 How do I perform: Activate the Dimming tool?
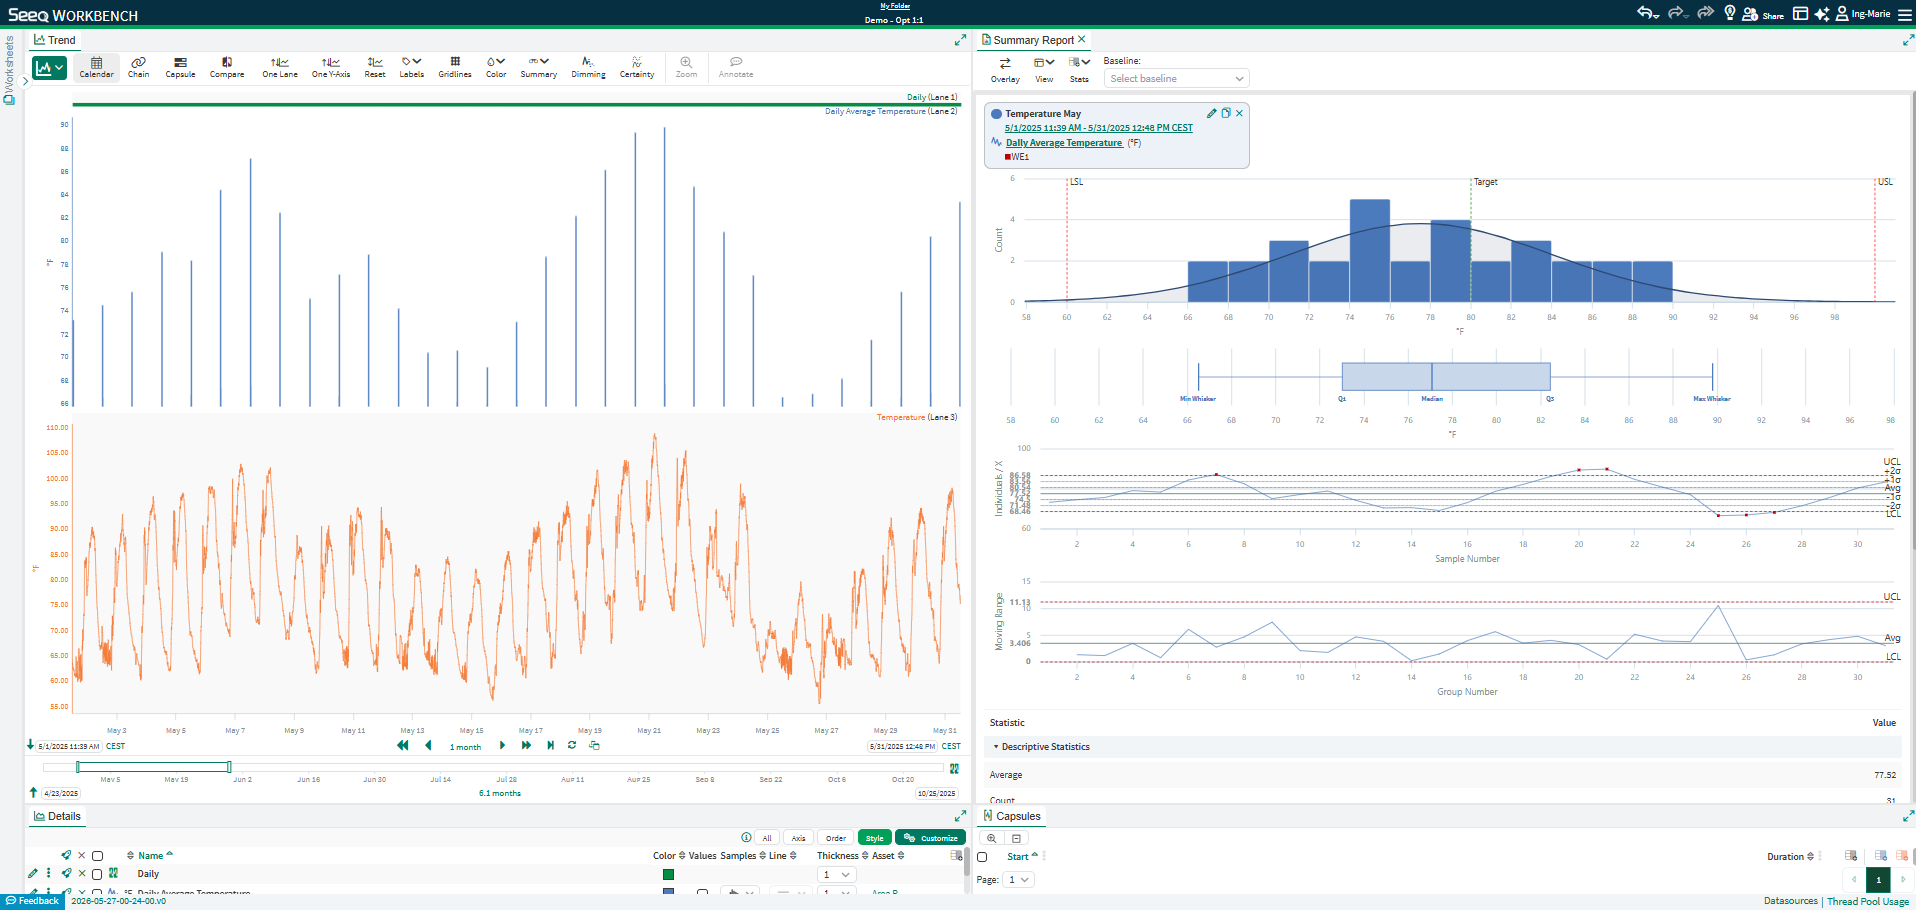click(588, 67)
